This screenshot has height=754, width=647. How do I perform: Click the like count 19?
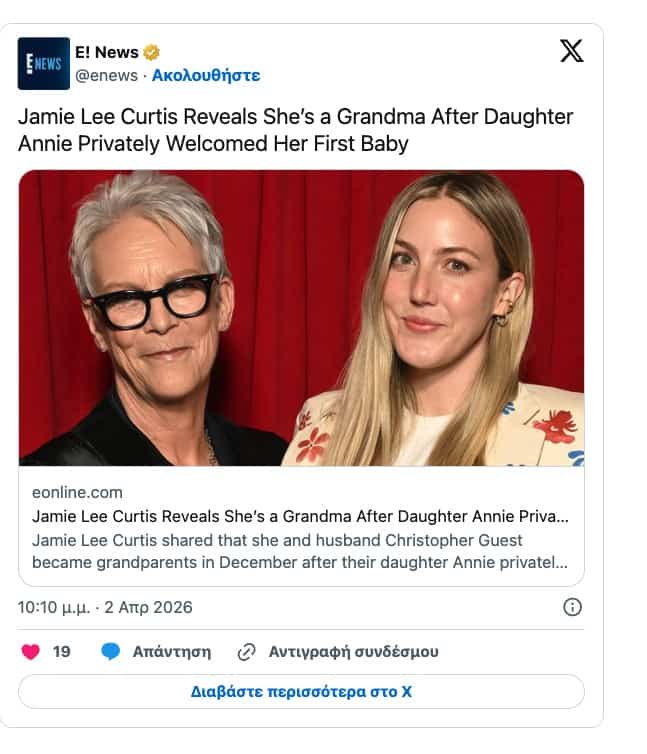click(x=62, y=652)
